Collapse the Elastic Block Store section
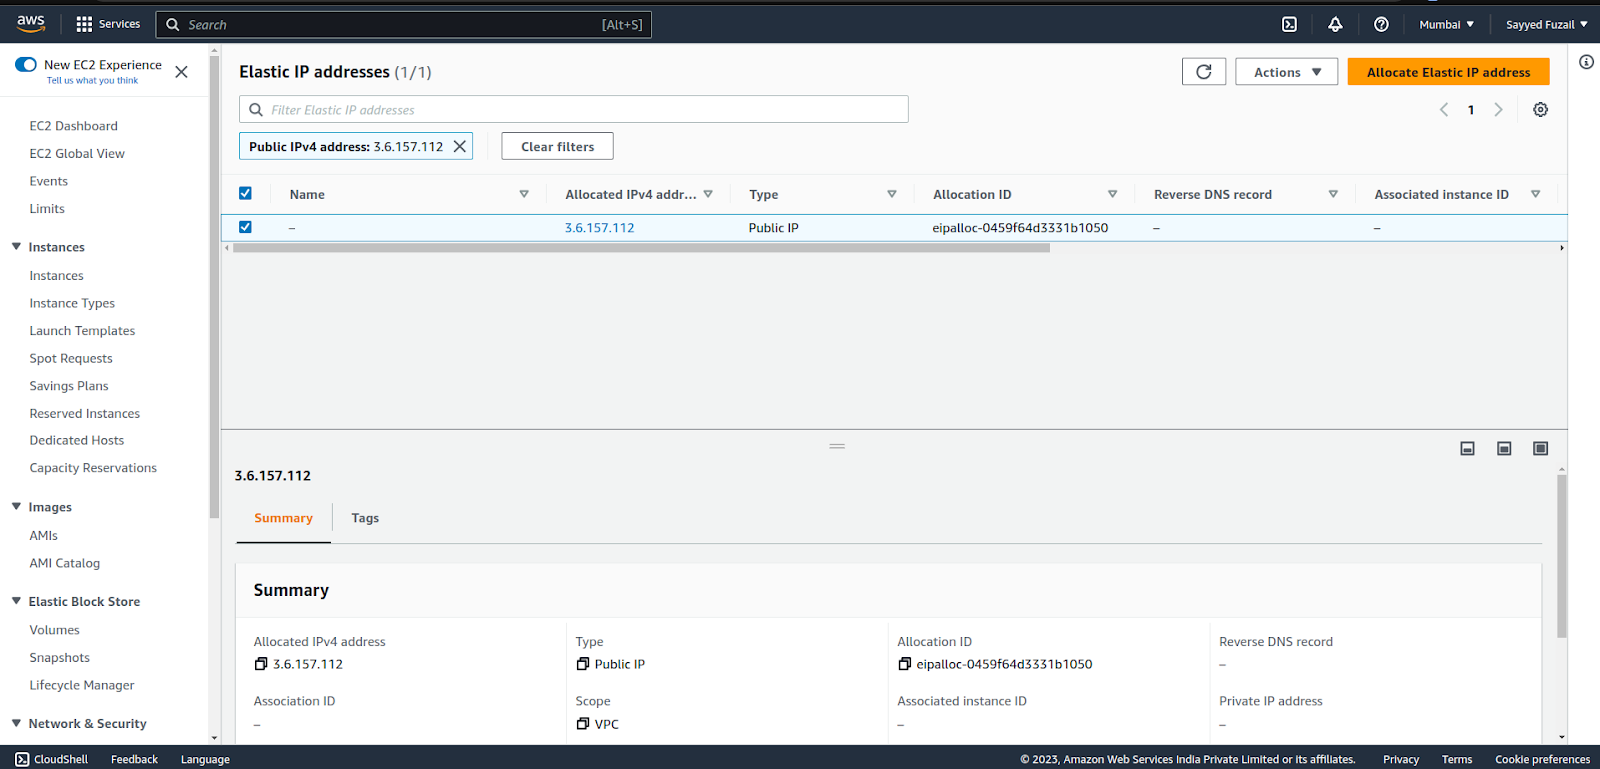Screen dimensions: 1600x769 [16, 601]
